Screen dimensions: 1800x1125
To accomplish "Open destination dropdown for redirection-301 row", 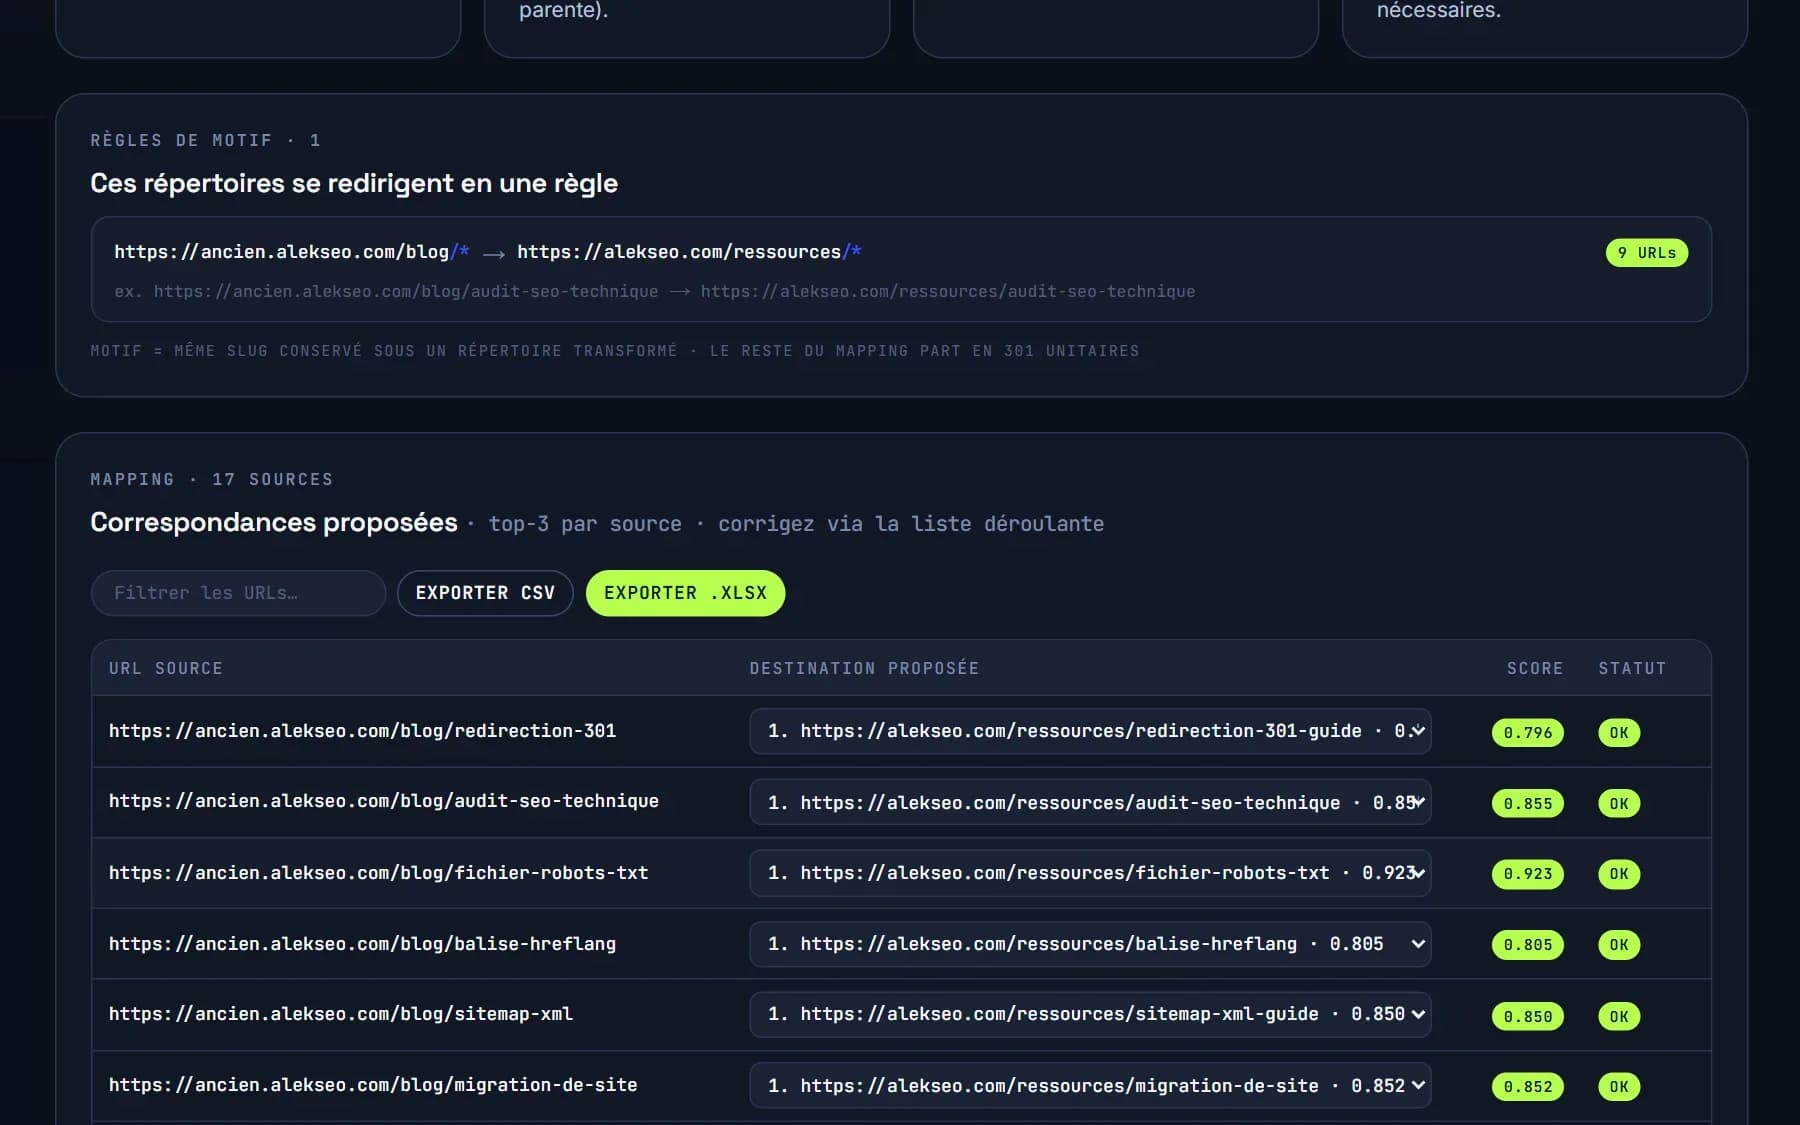I will point(1090,731).
